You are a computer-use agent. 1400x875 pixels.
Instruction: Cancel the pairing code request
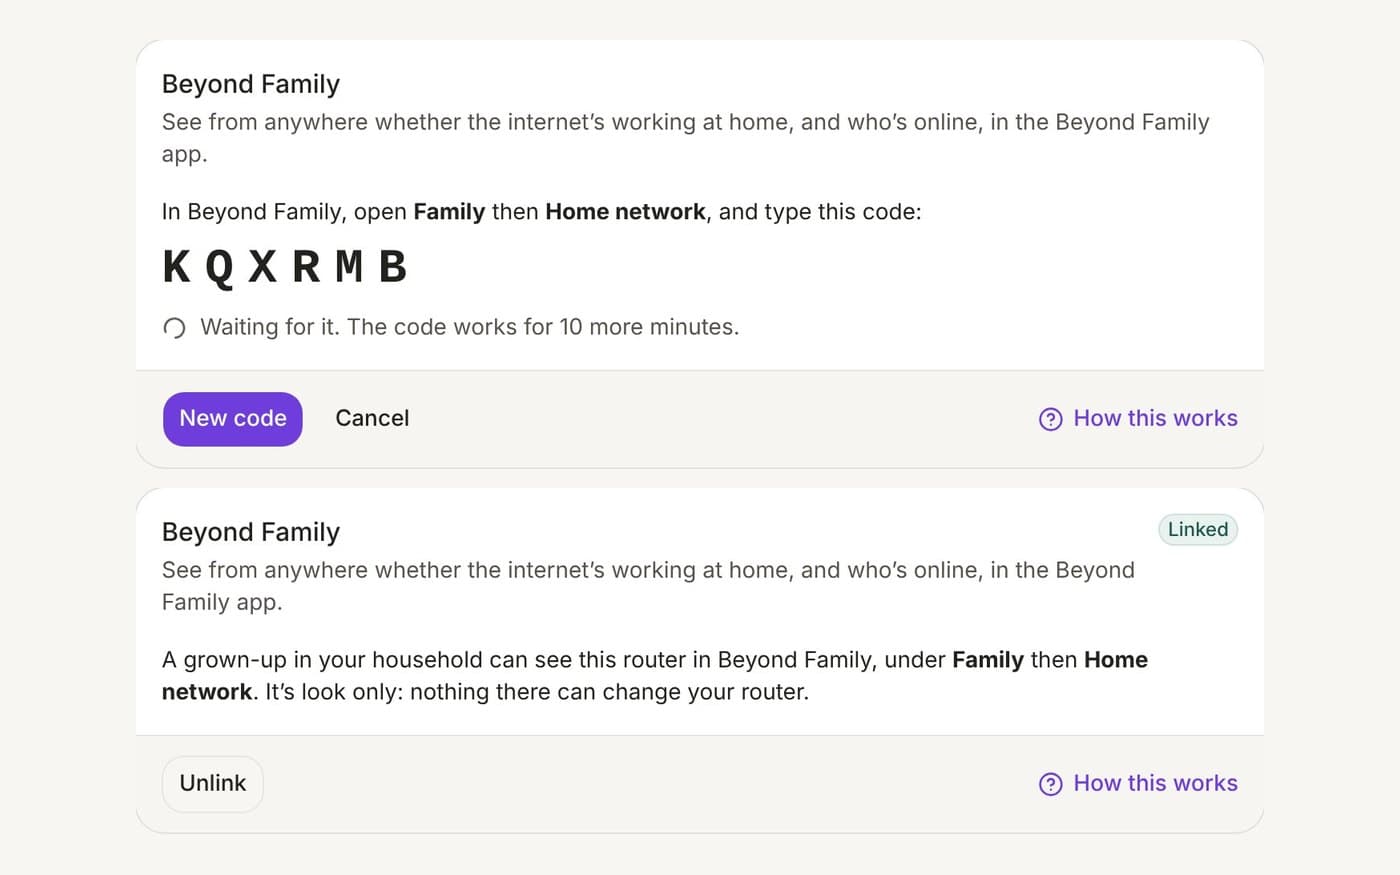pos(372,419)
